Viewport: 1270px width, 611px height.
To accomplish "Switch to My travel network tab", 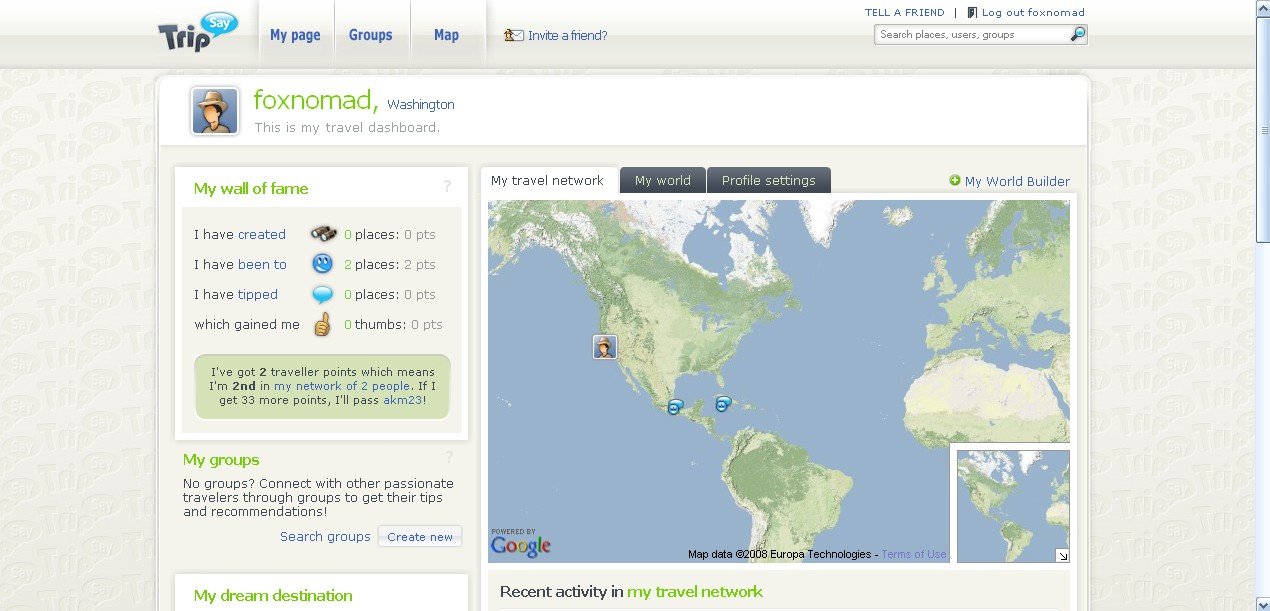I will [x=548, y=180].
